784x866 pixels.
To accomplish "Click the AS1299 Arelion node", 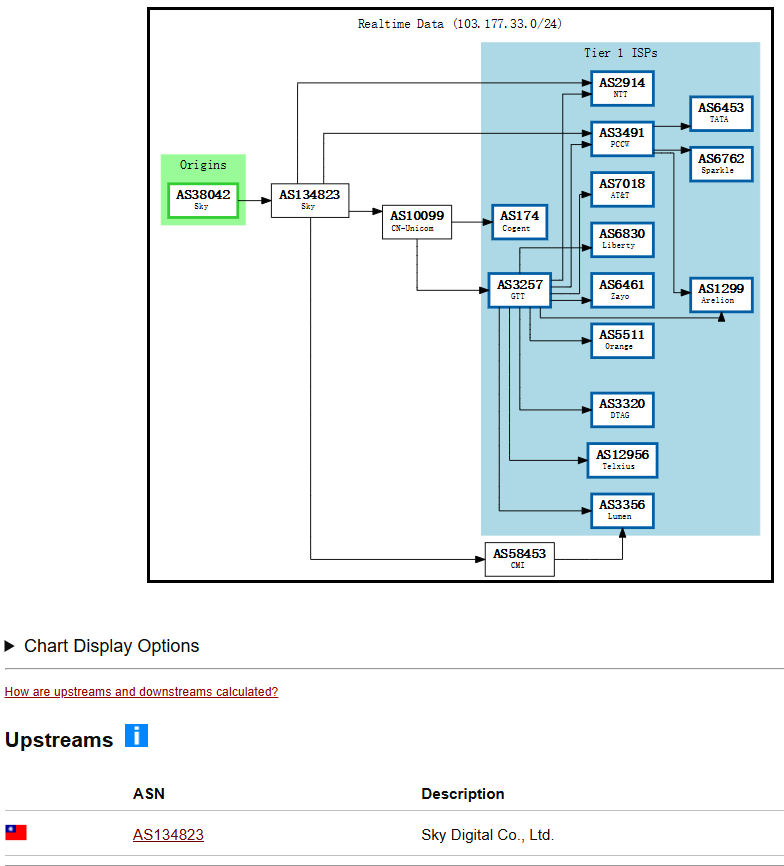I will click(721, 294).
